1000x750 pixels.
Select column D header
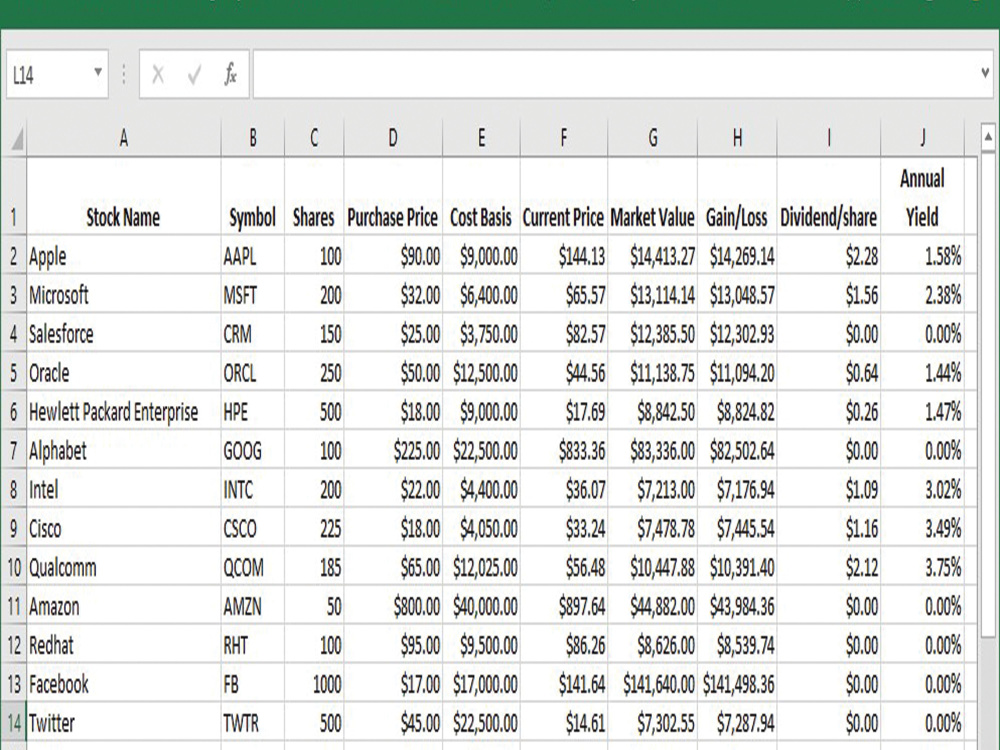tap(393, 138)
